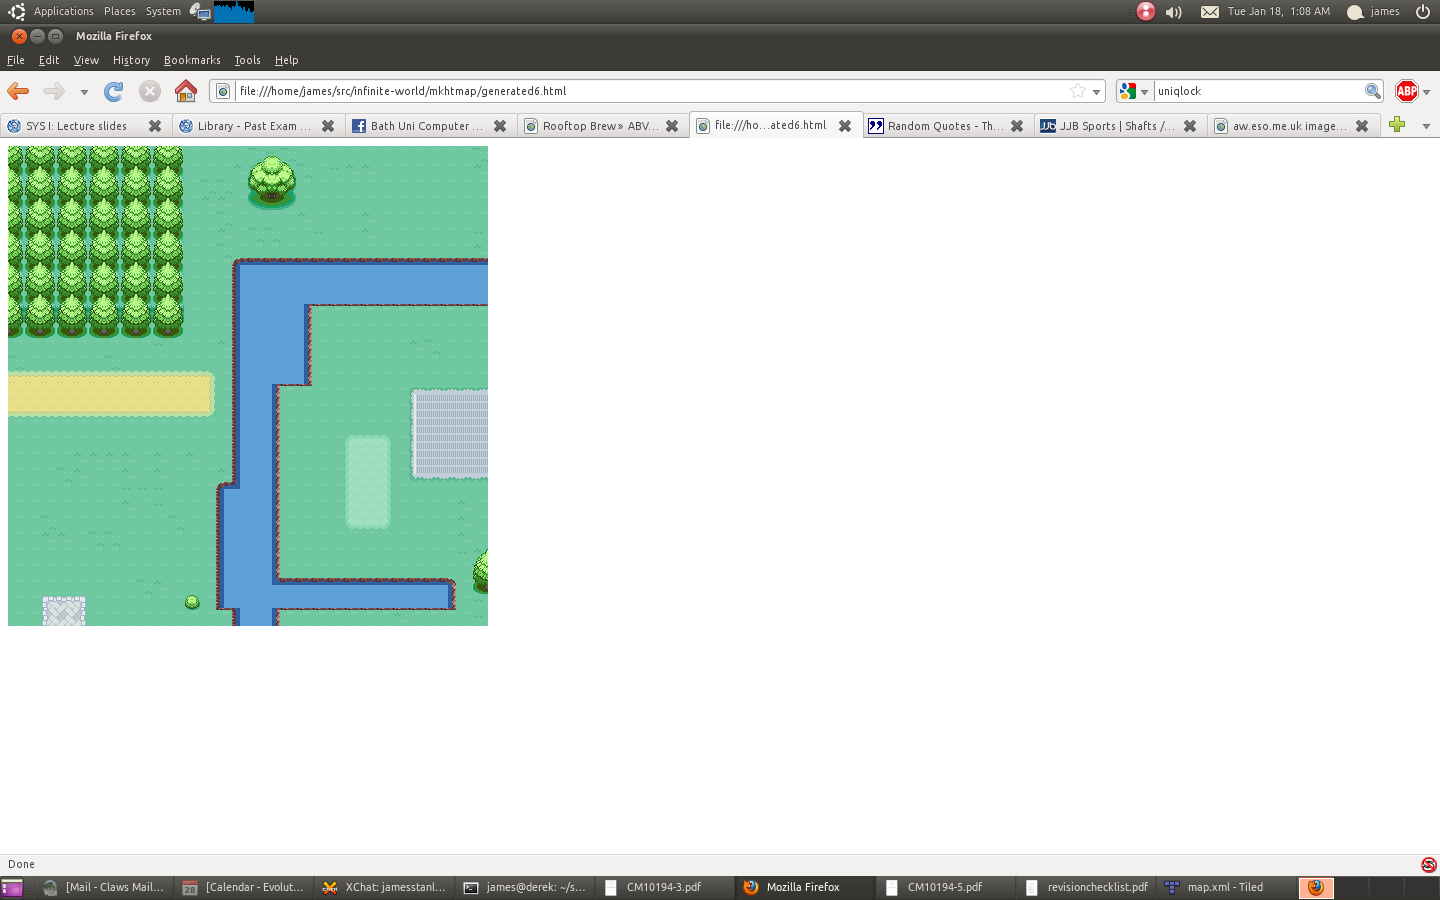
Task: Reload the current page
Action: click(114, 91)
